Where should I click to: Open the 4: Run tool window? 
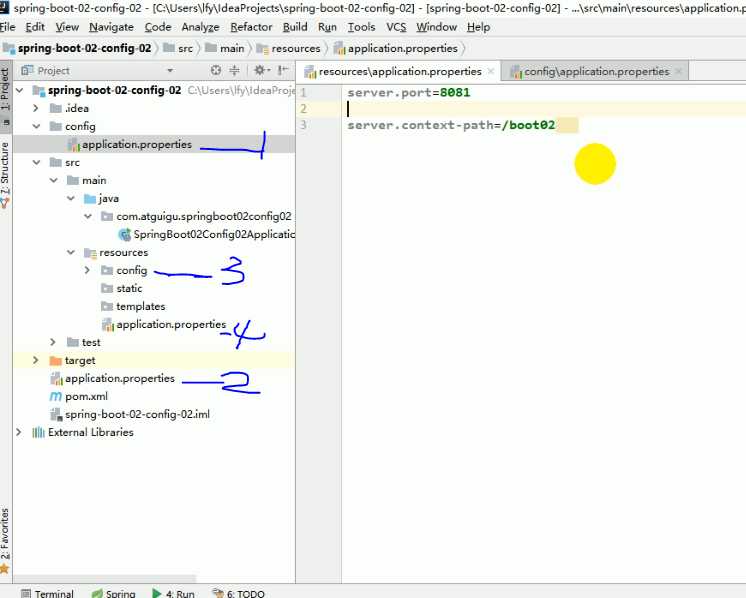click(173, 593)
